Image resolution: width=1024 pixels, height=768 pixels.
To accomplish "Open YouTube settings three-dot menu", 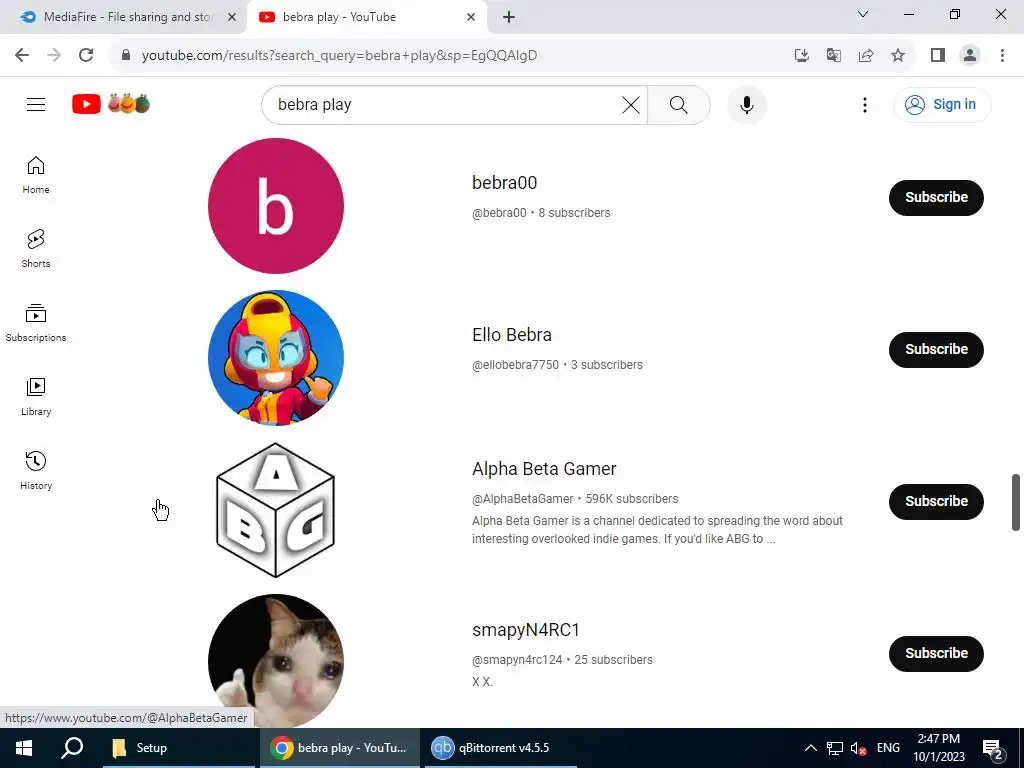I will 865,104.
